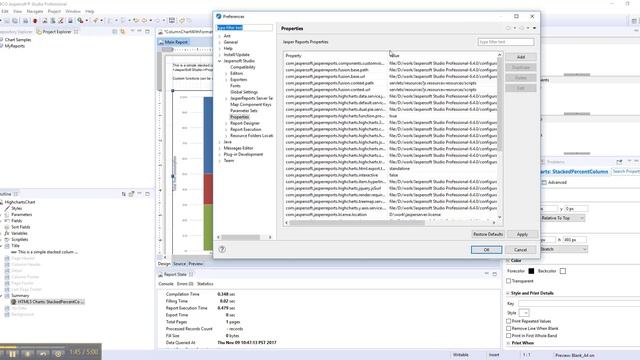Click the compile report icon in main toolbar

pos(44,20)
